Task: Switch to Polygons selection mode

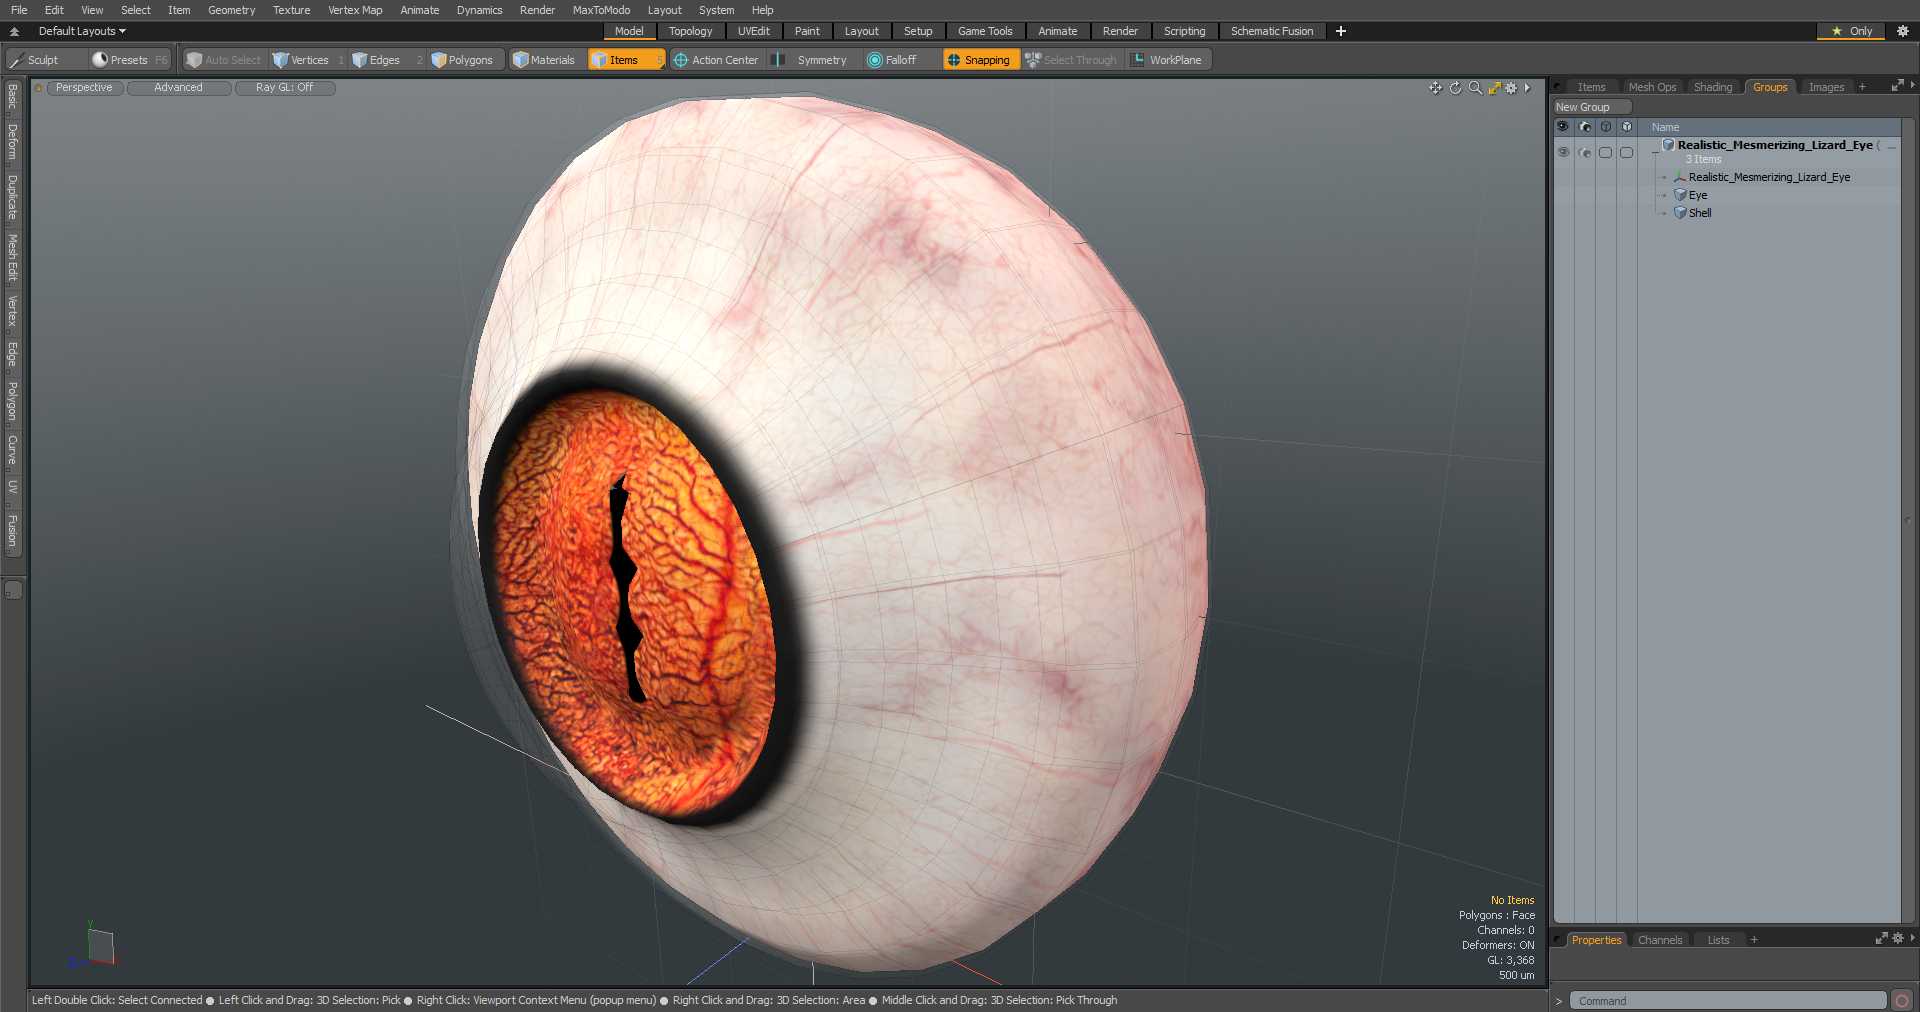Action: coord(463,60)
